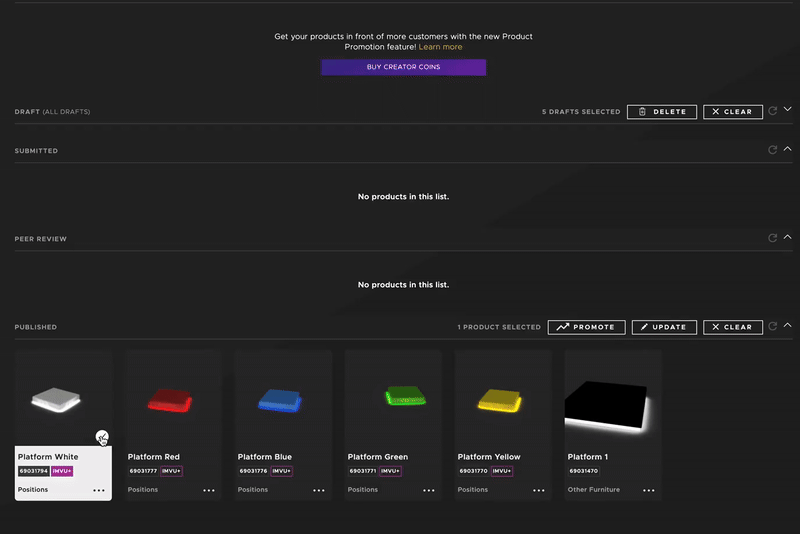Click the Peer Review section heading
Viewport: 800px width, 534px height.
[x=40, y=239]
